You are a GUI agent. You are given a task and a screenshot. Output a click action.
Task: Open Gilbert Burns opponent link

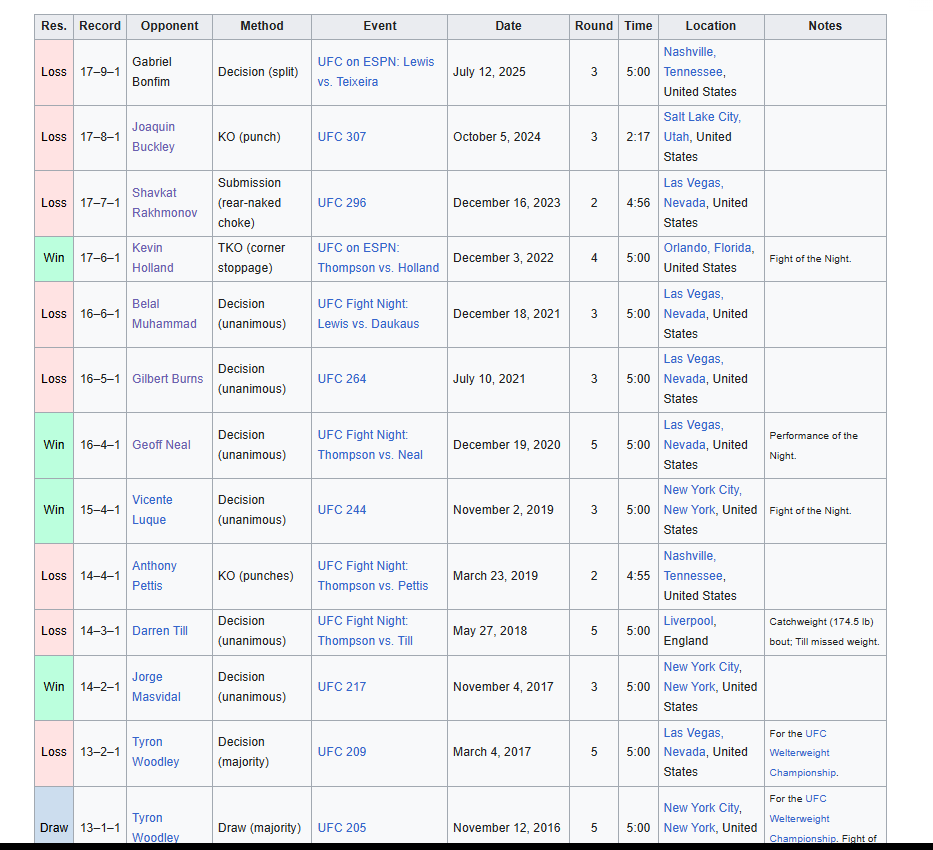coord(167,379)
